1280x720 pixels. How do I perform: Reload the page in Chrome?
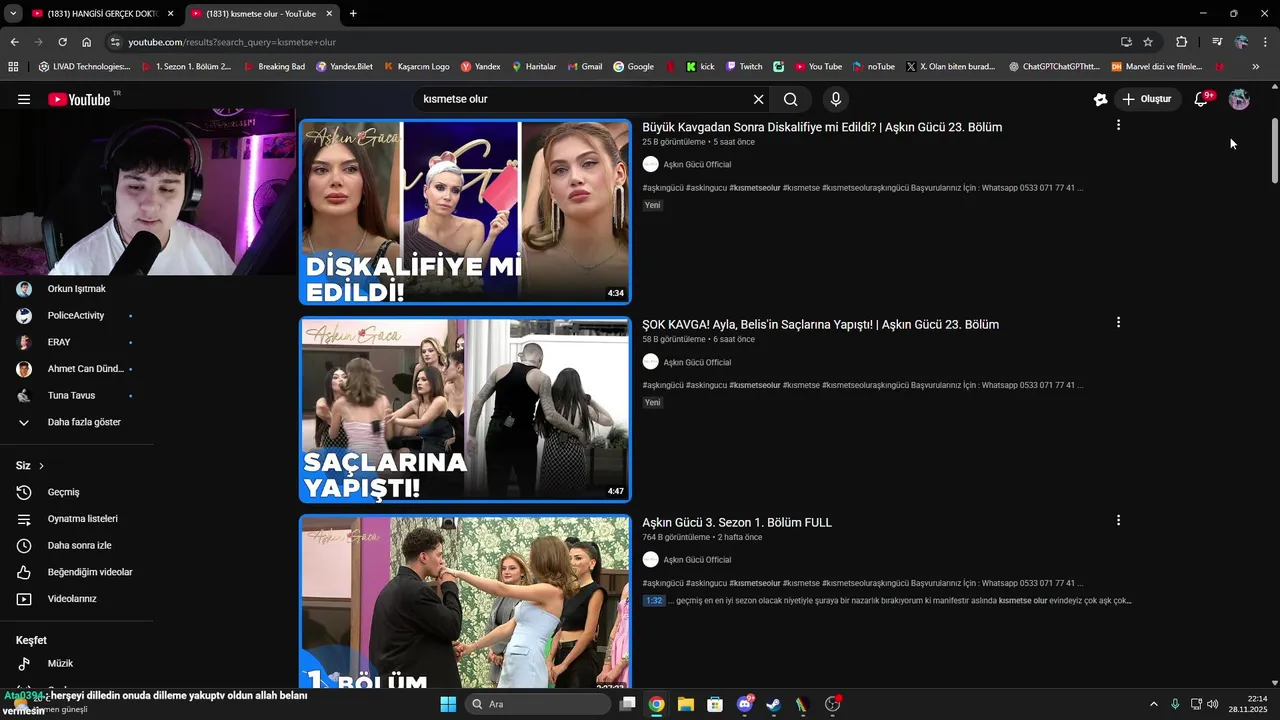(x=62, y=42)
